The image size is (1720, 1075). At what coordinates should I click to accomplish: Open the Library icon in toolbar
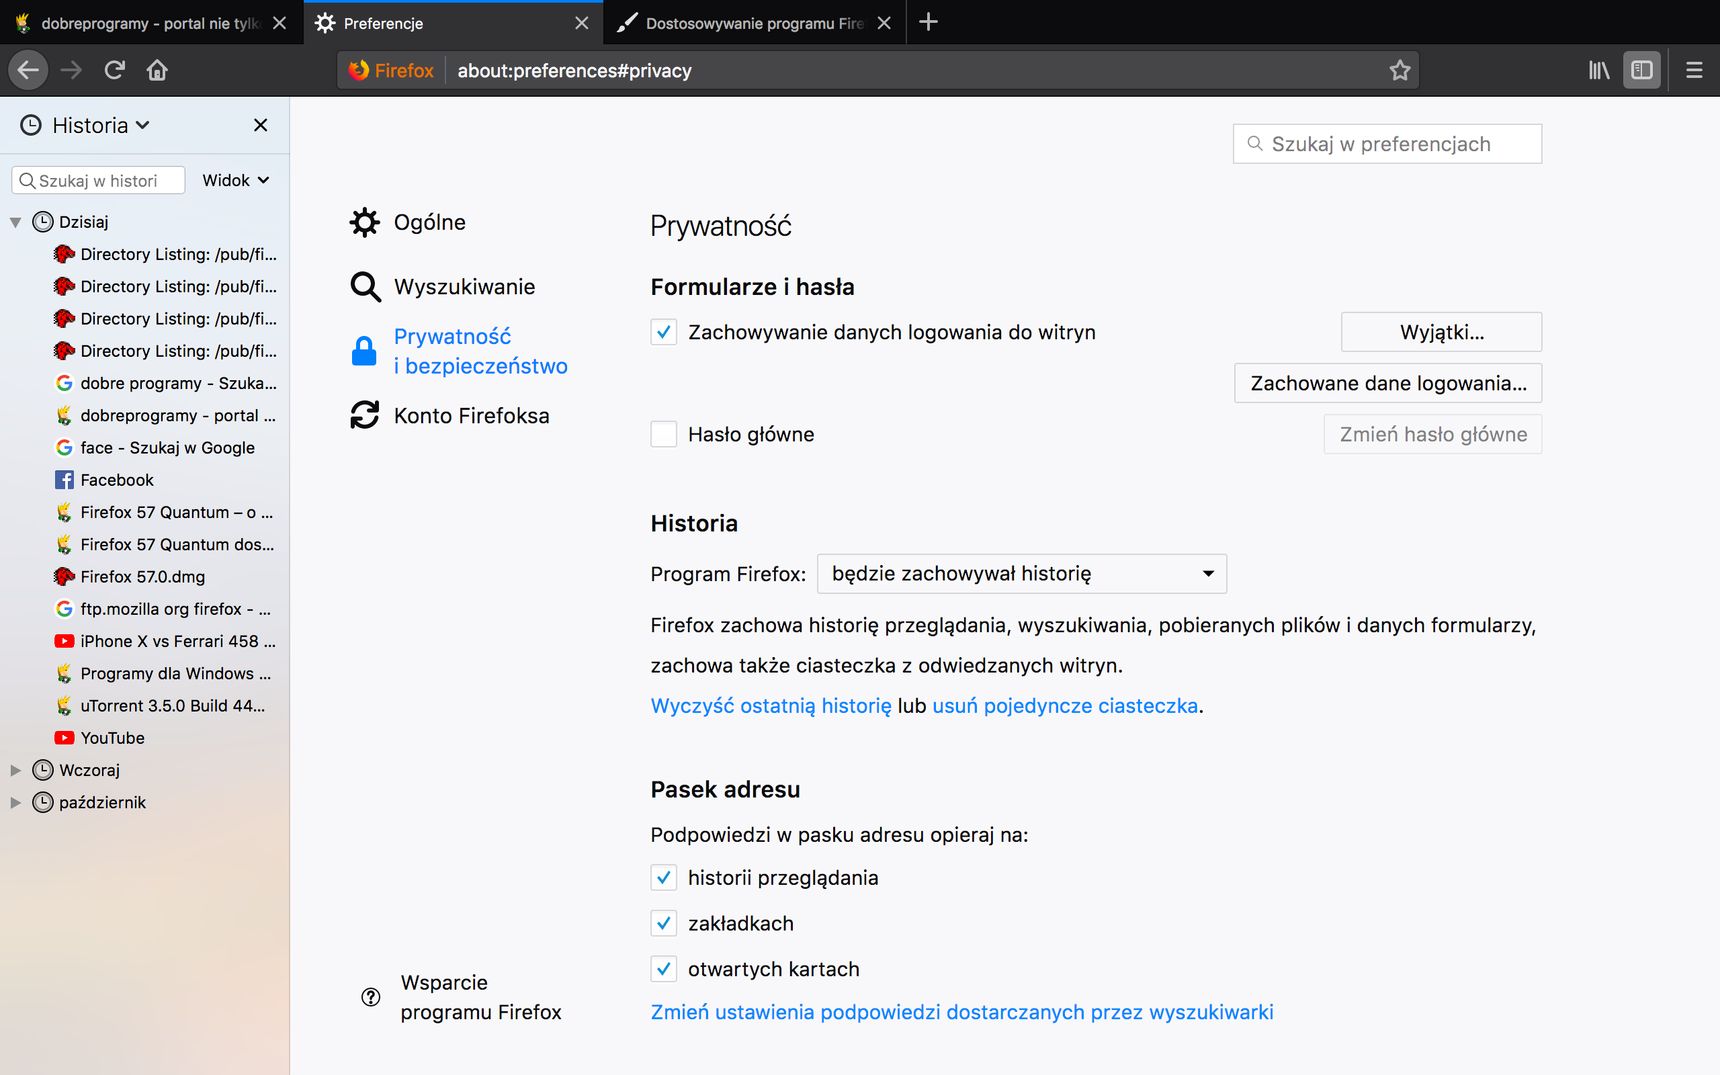[1599, 70]
